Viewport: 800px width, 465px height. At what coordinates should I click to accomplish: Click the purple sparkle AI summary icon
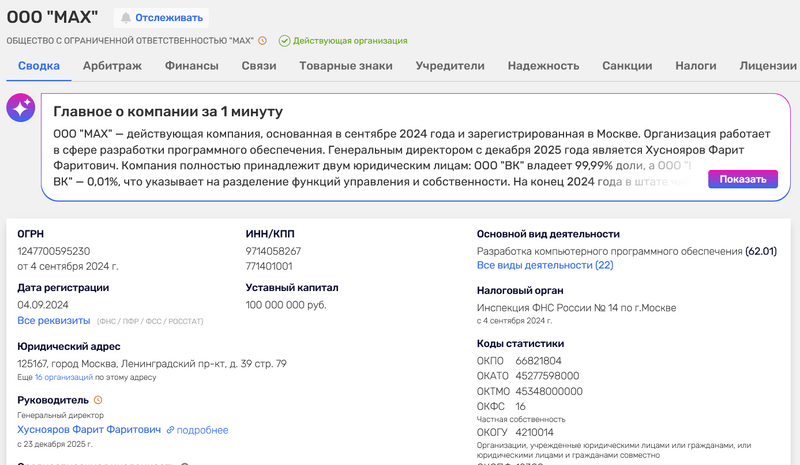click(20, 110)
